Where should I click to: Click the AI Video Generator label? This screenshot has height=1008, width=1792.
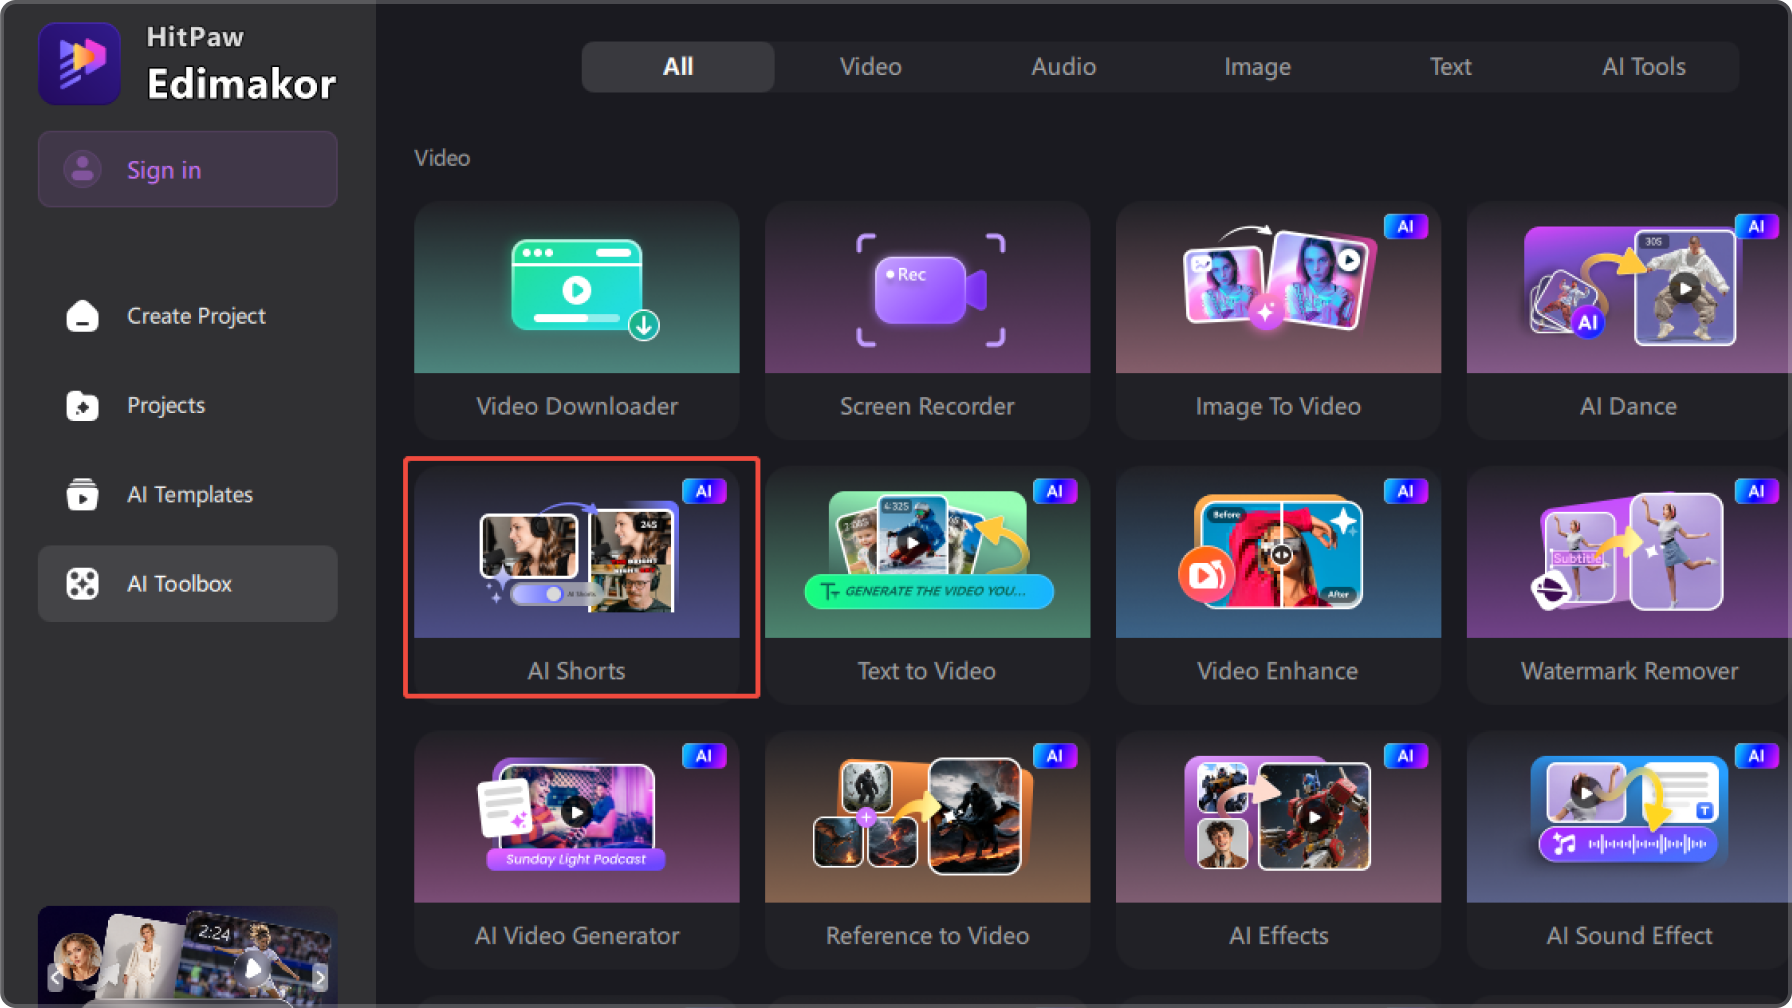577,936
